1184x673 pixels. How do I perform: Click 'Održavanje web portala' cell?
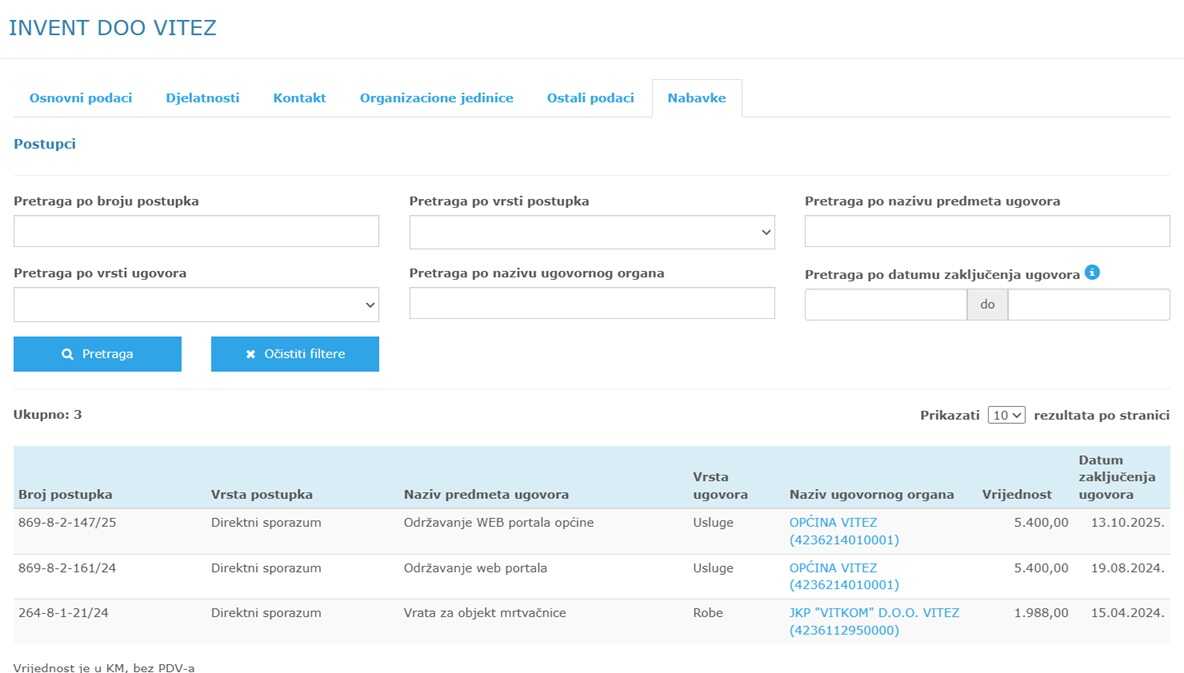(x=476, y=568)
